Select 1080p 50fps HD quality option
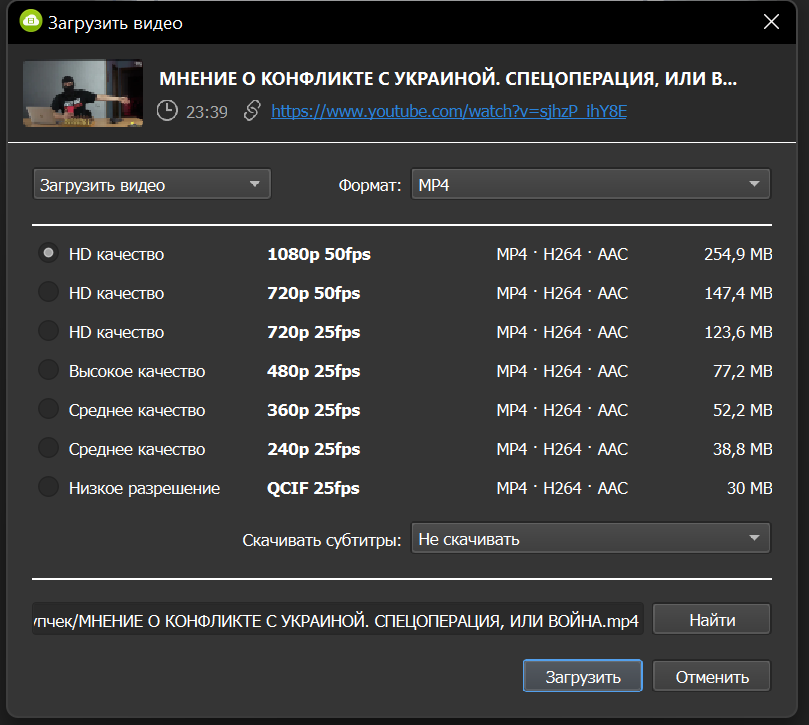This screenshot has width=809, height=725. (x=47, y=254)
